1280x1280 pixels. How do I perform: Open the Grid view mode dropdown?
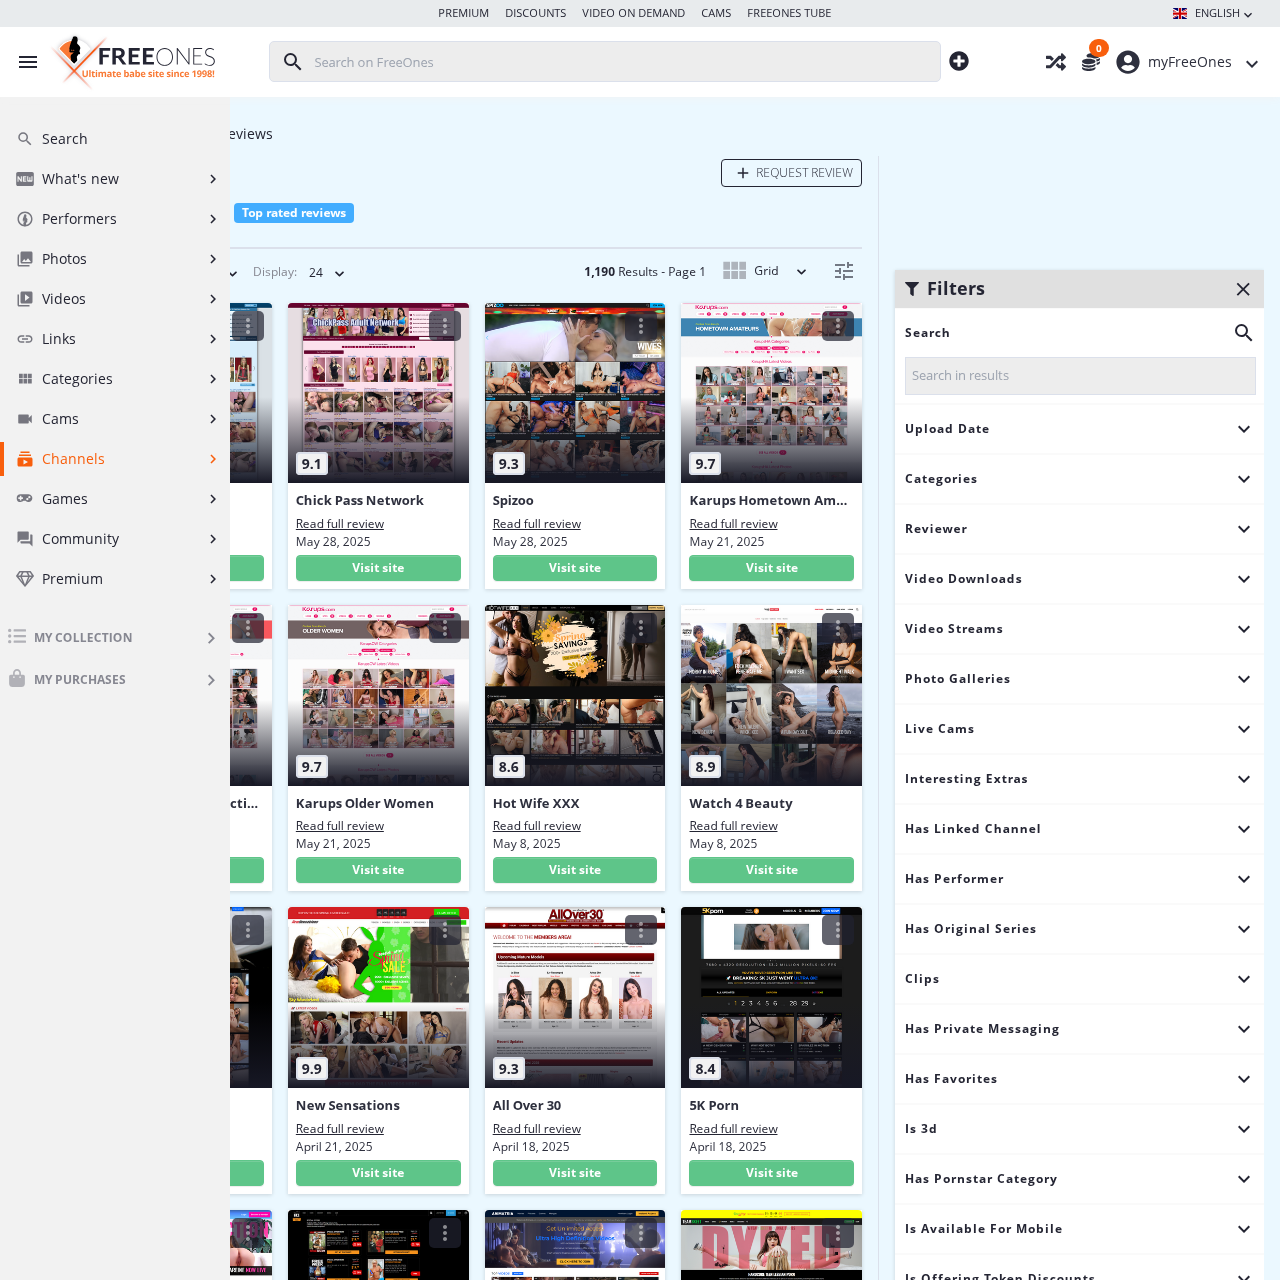(x=766, y=271)
